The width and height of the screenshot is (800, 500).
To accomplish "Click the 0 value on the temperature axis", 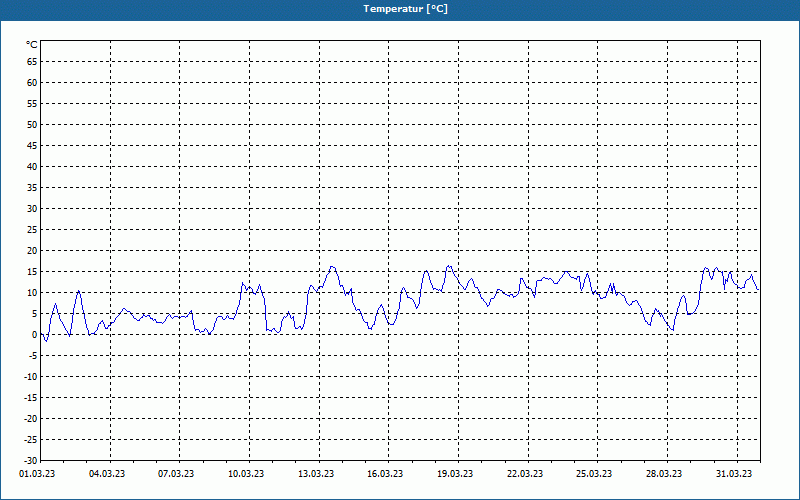I will point(35,335).
